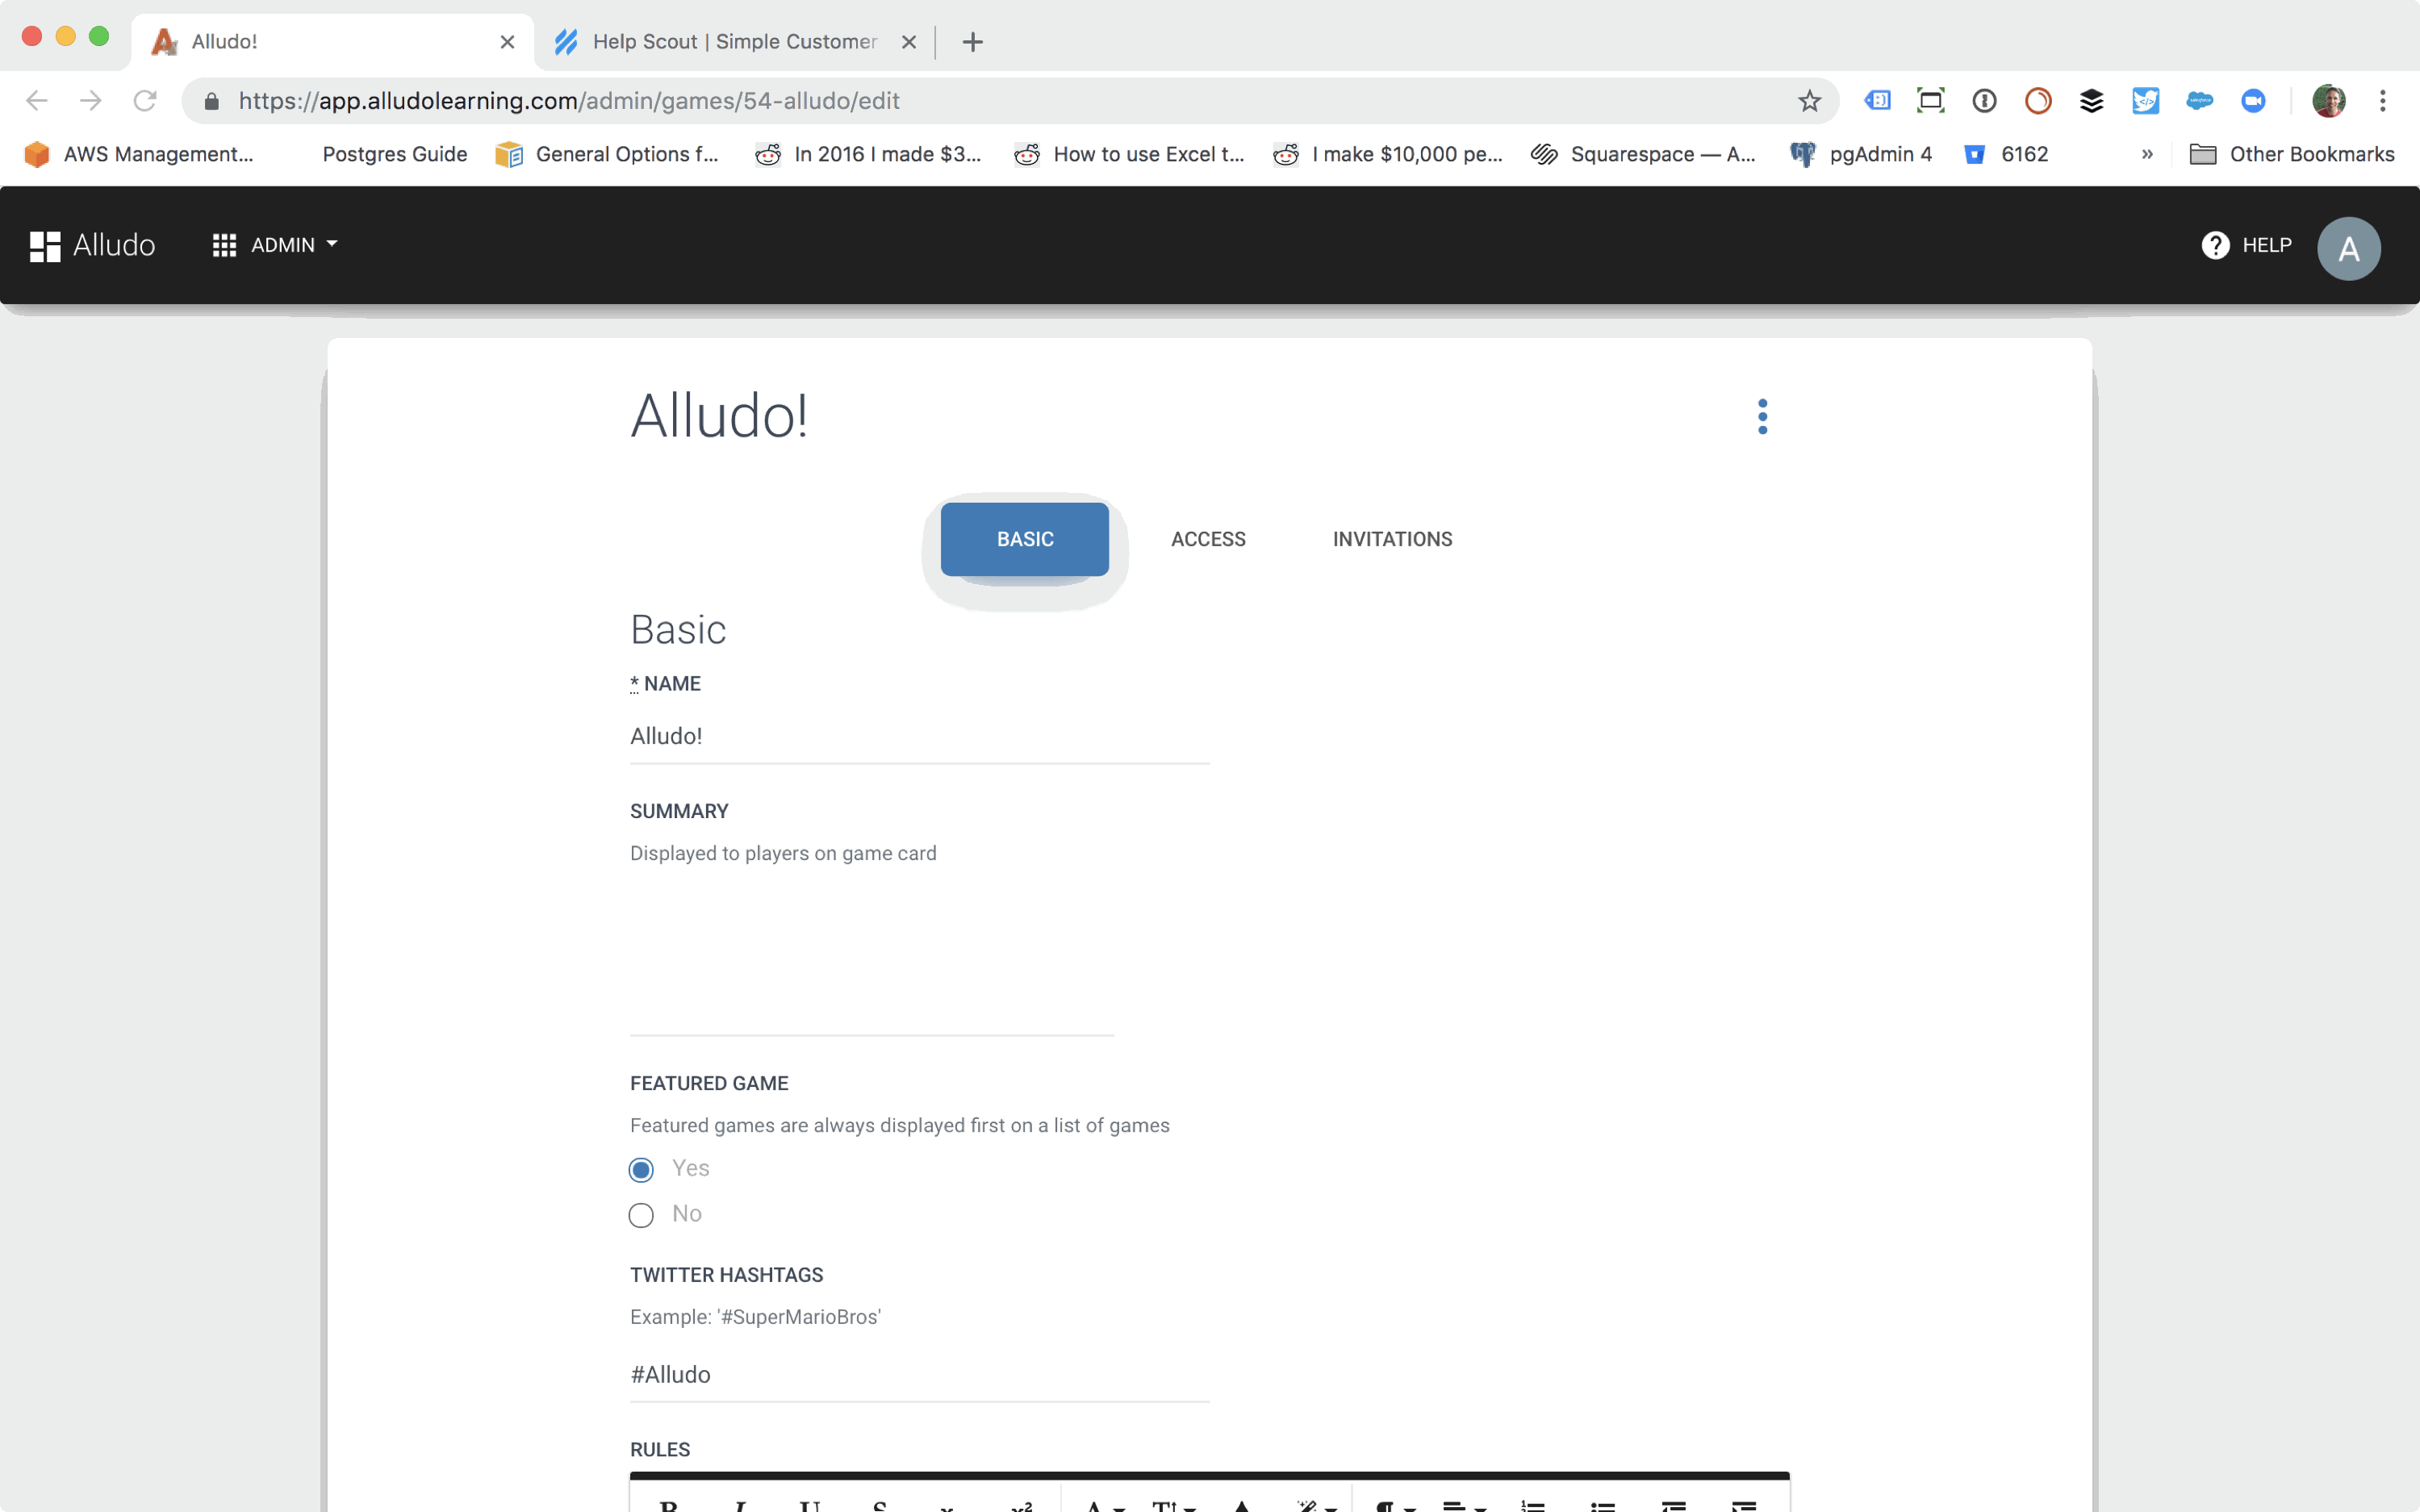Click the Help question mark icon

(x=2215, y=245)
